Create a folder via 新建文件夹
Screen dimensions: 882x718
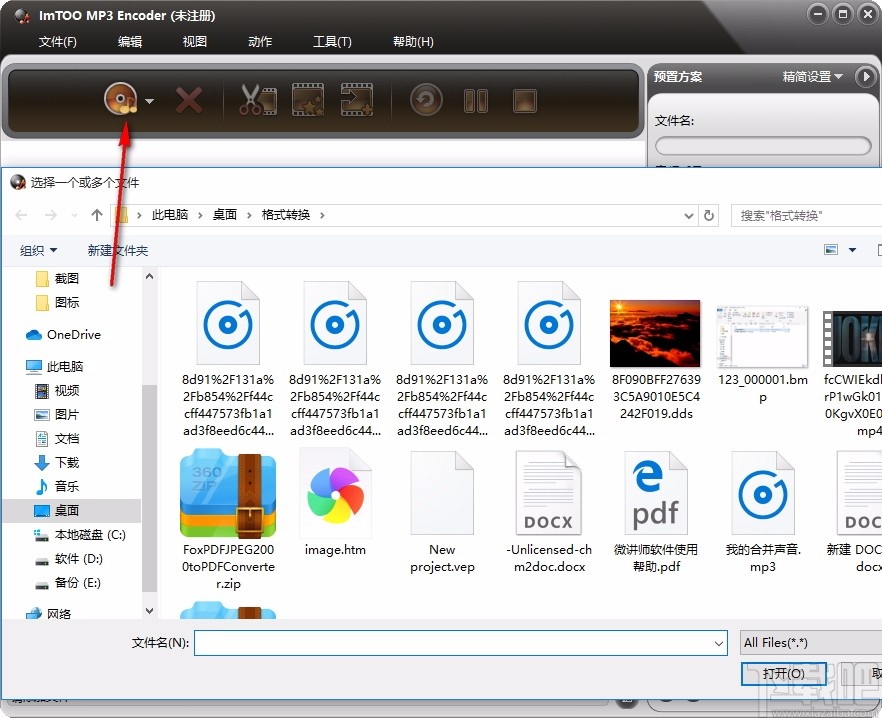(117, 249)
